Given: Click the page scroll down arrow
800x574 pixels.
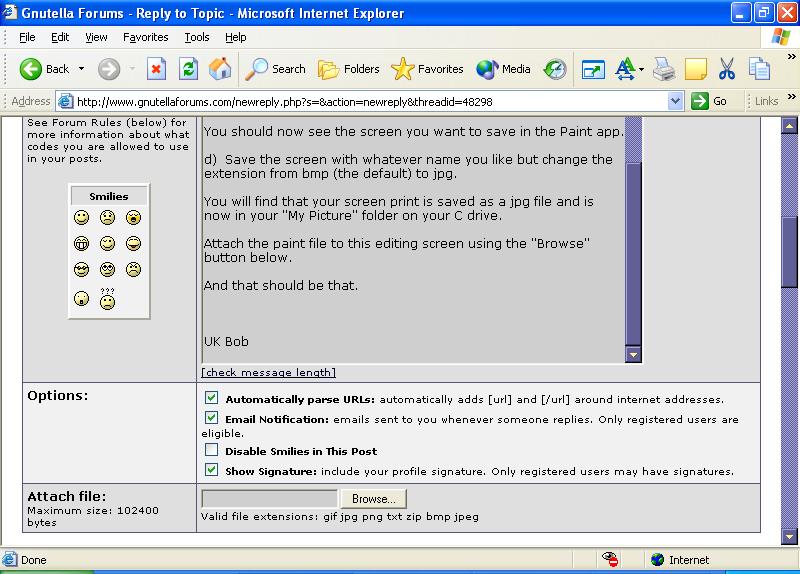Looking at the screenshot, I should [x=789, y=536].
